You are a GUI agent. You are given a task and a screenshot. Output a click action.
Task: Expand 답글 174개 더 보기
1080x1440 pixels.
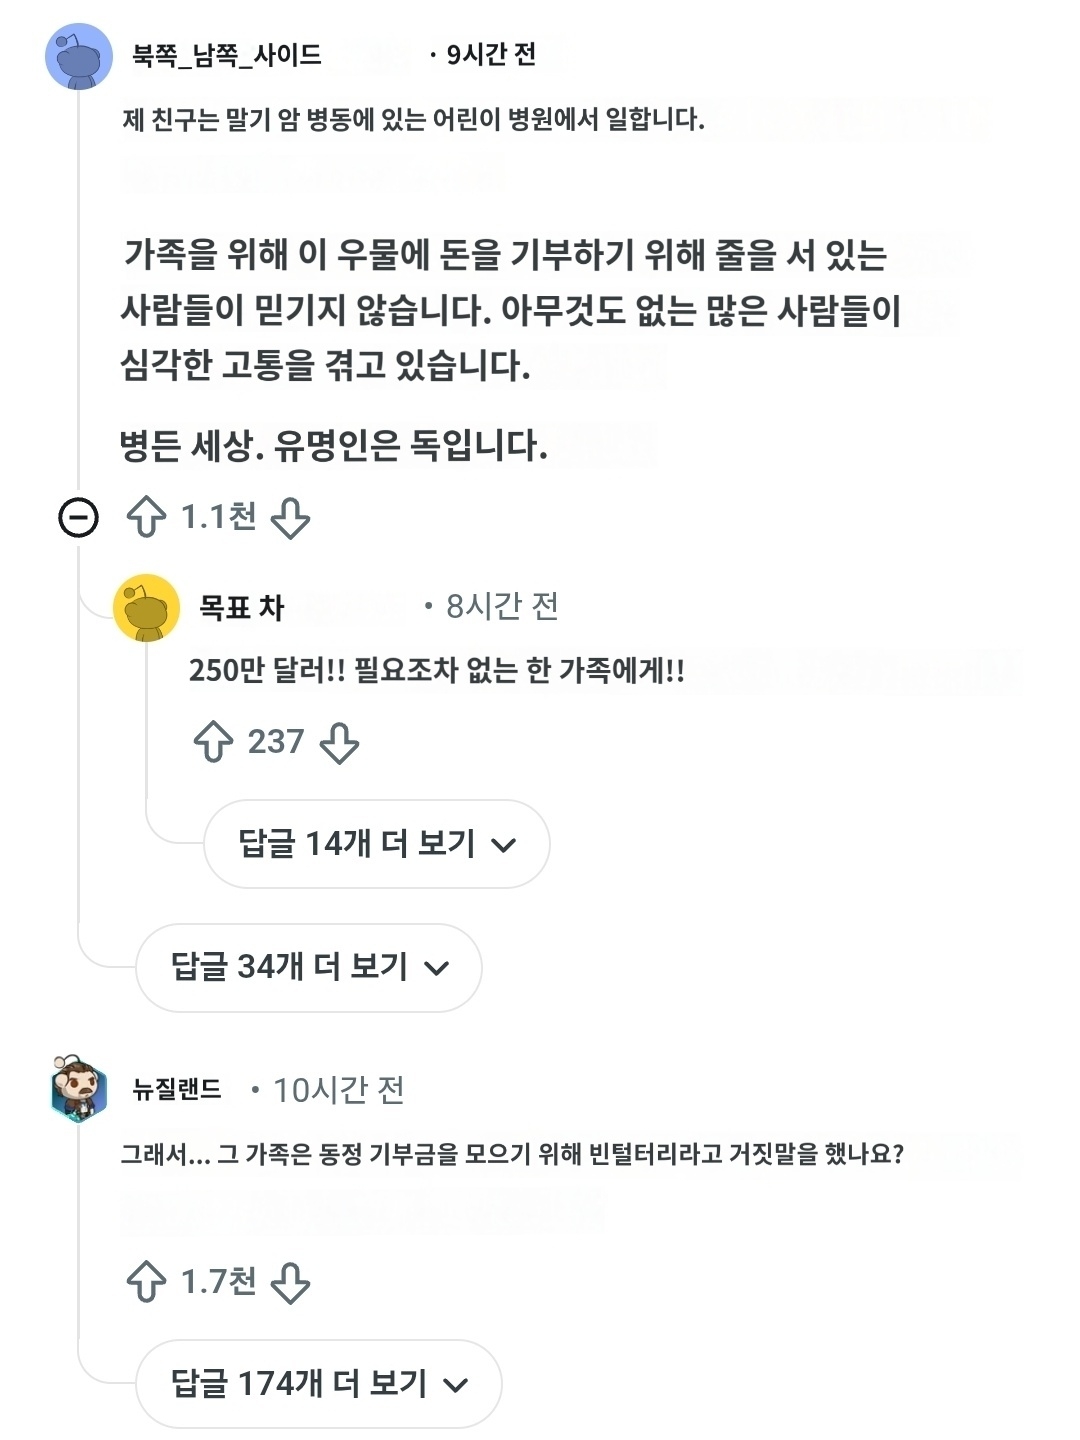point(319,1384)
